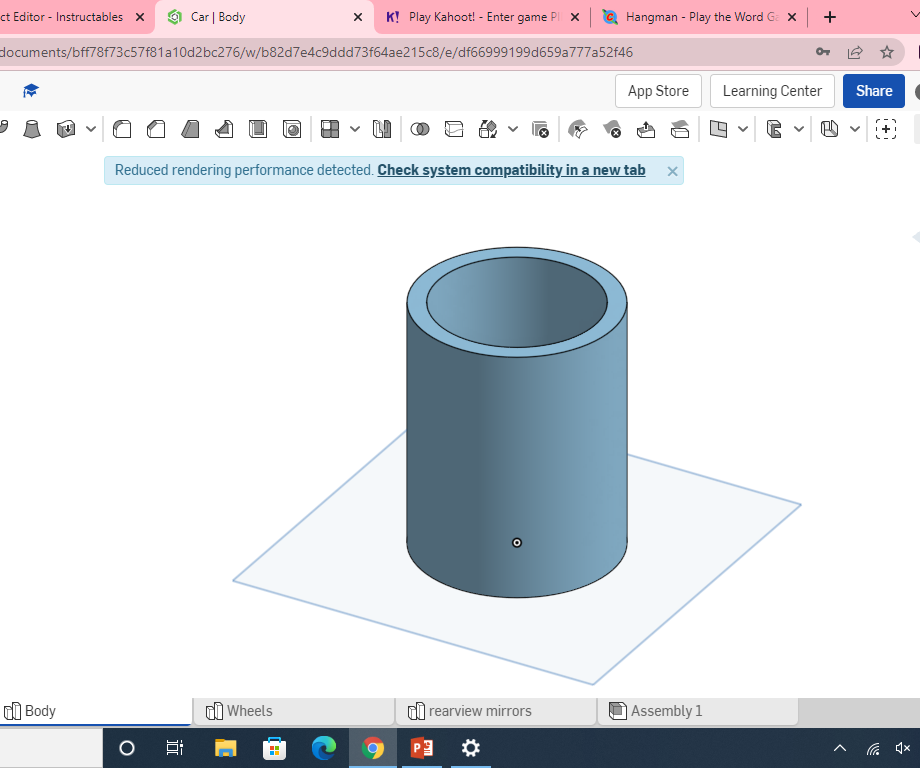Bookmark this page with the star icon
The image size is (920, 768).
(x=887, y=52)
